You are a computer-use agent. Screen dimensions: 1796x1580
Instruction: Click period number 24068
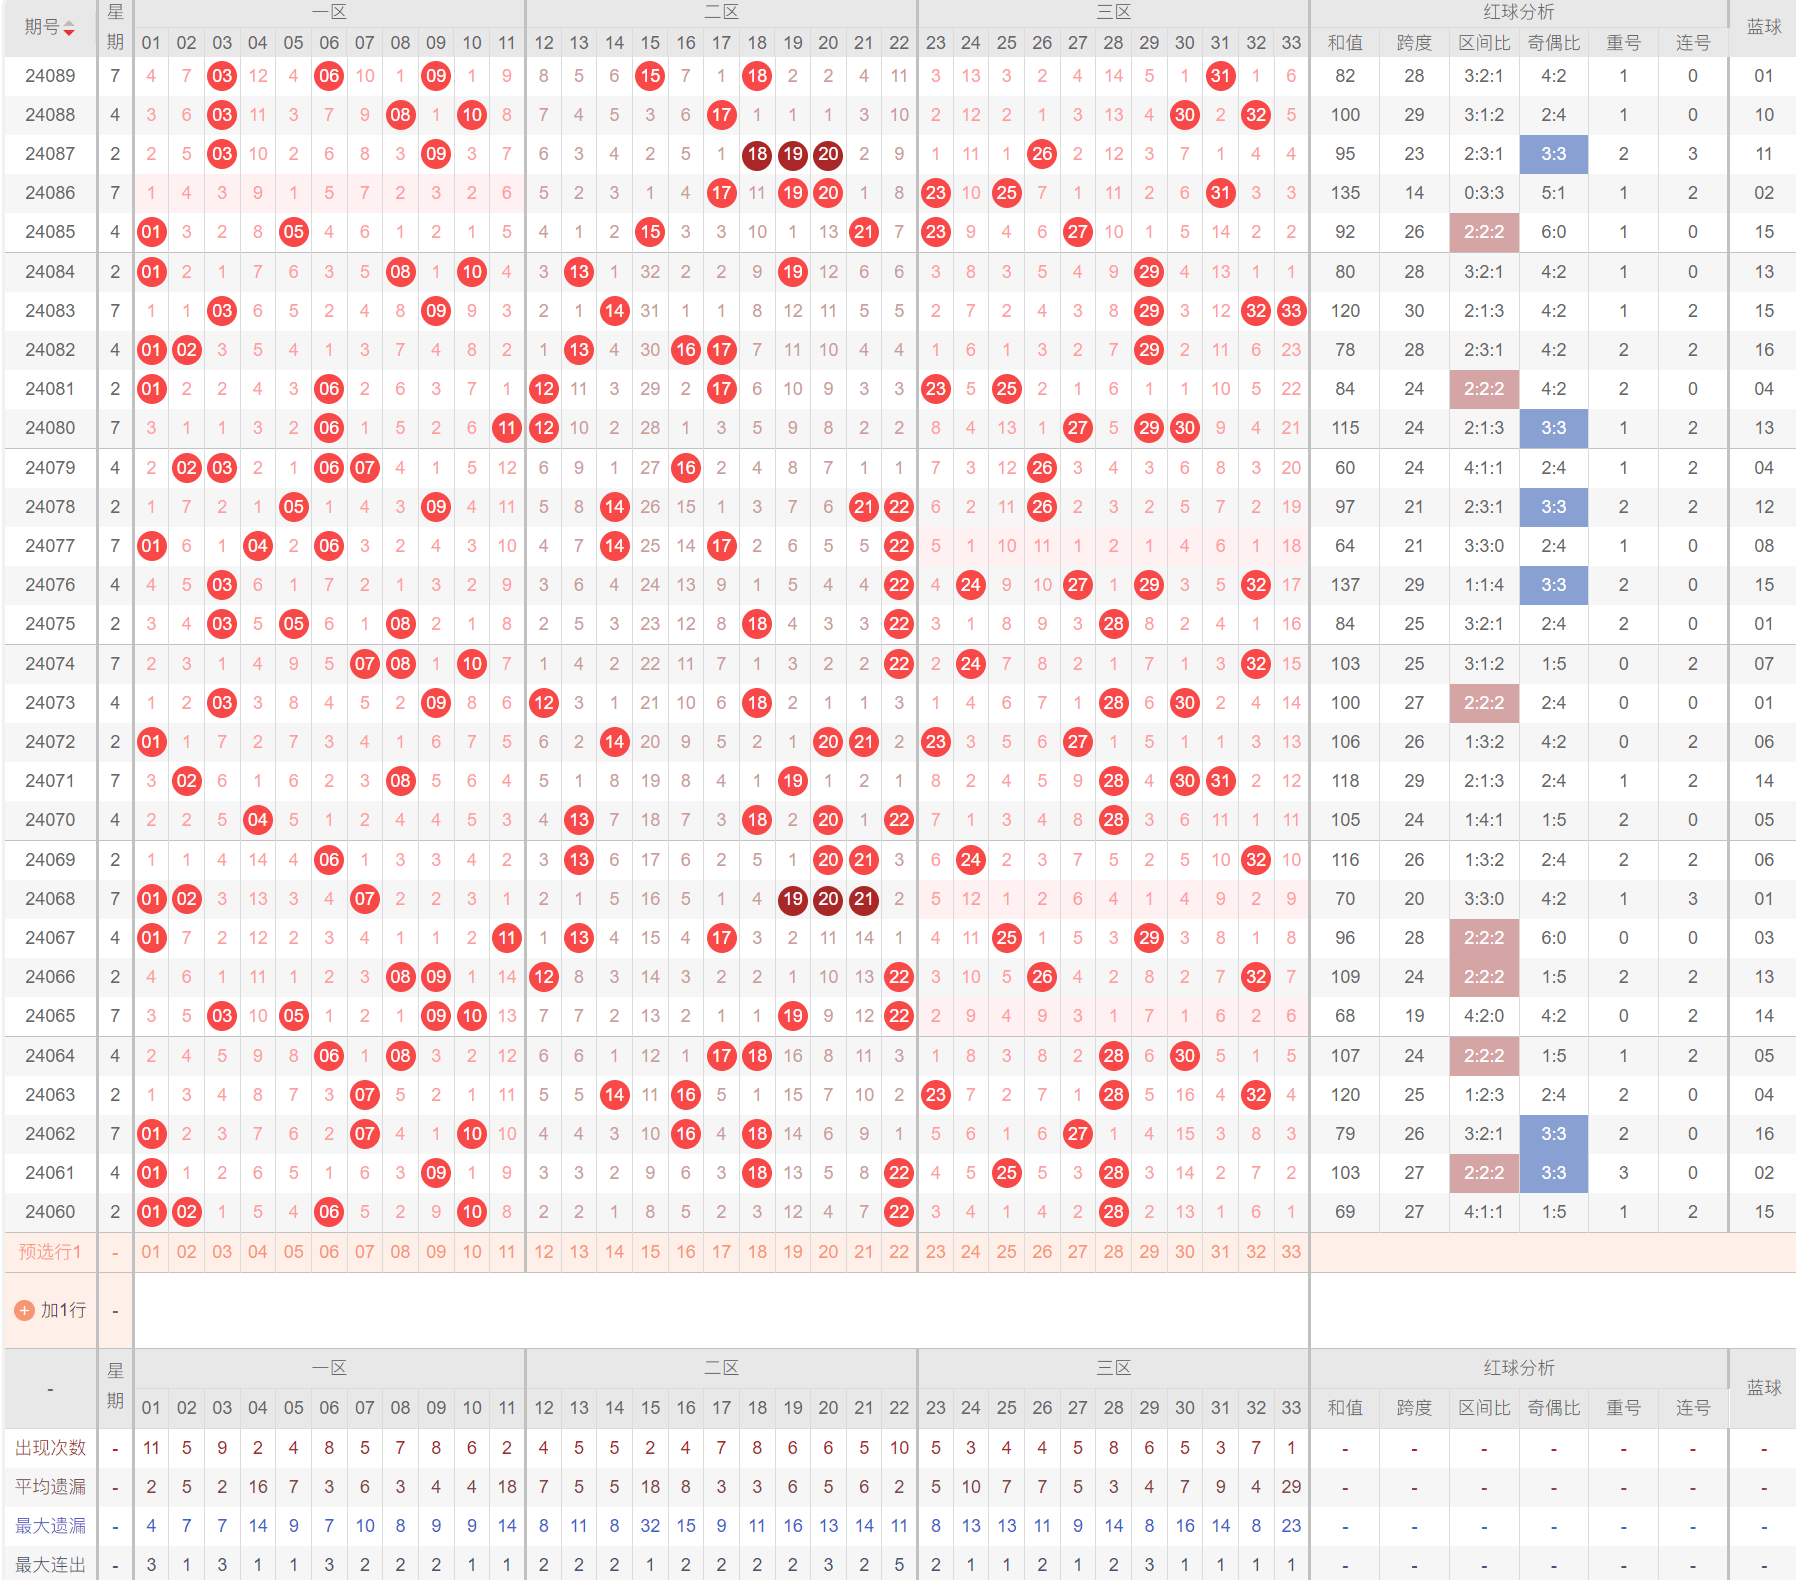point(50,899)
